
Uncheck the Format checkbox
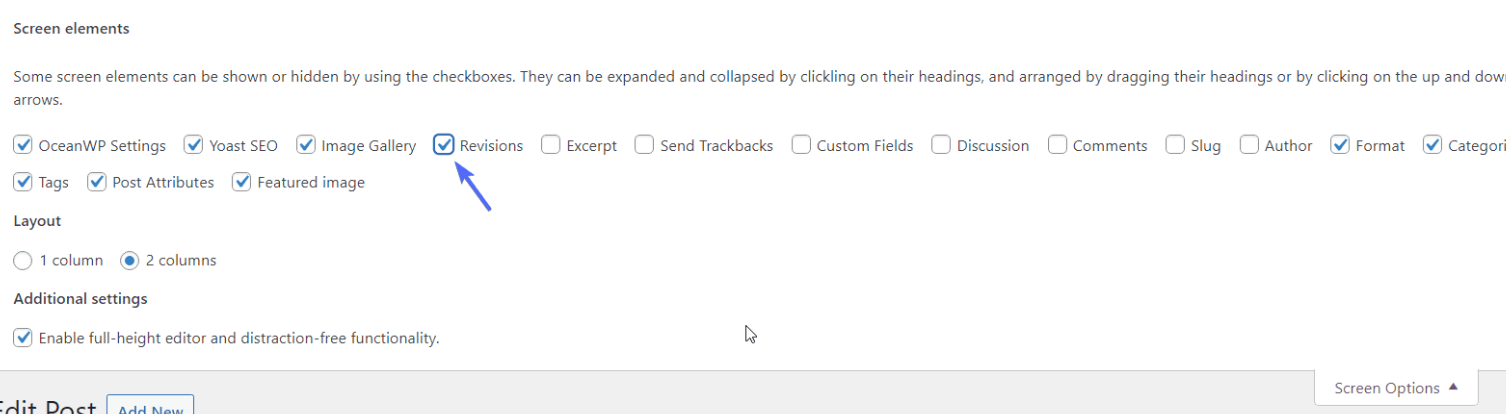click(1340, 145)
